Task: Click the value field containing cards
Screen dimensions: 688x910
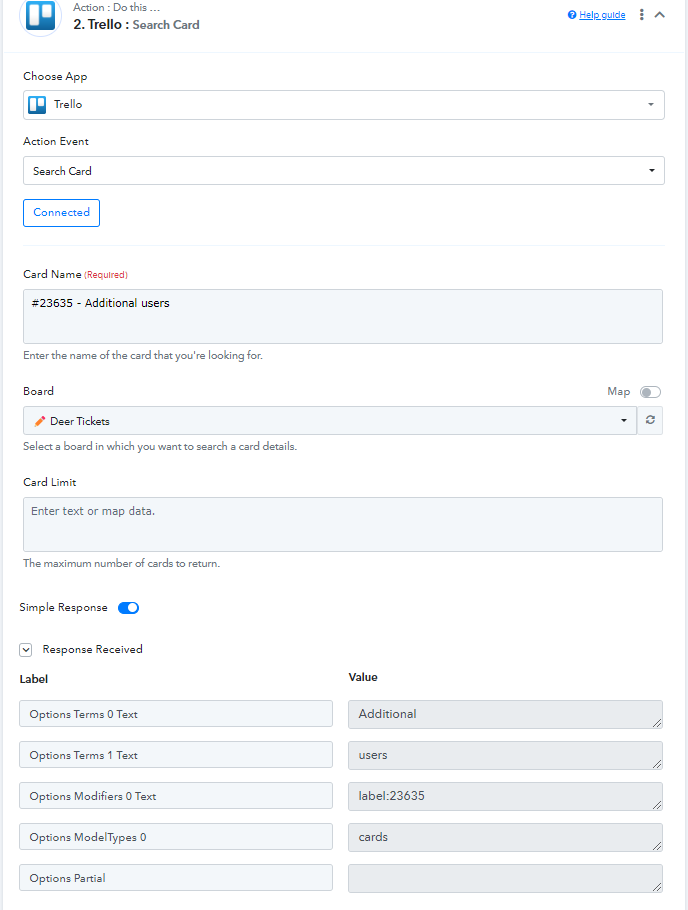Action: pyautogui.click(x=505, y=837)
